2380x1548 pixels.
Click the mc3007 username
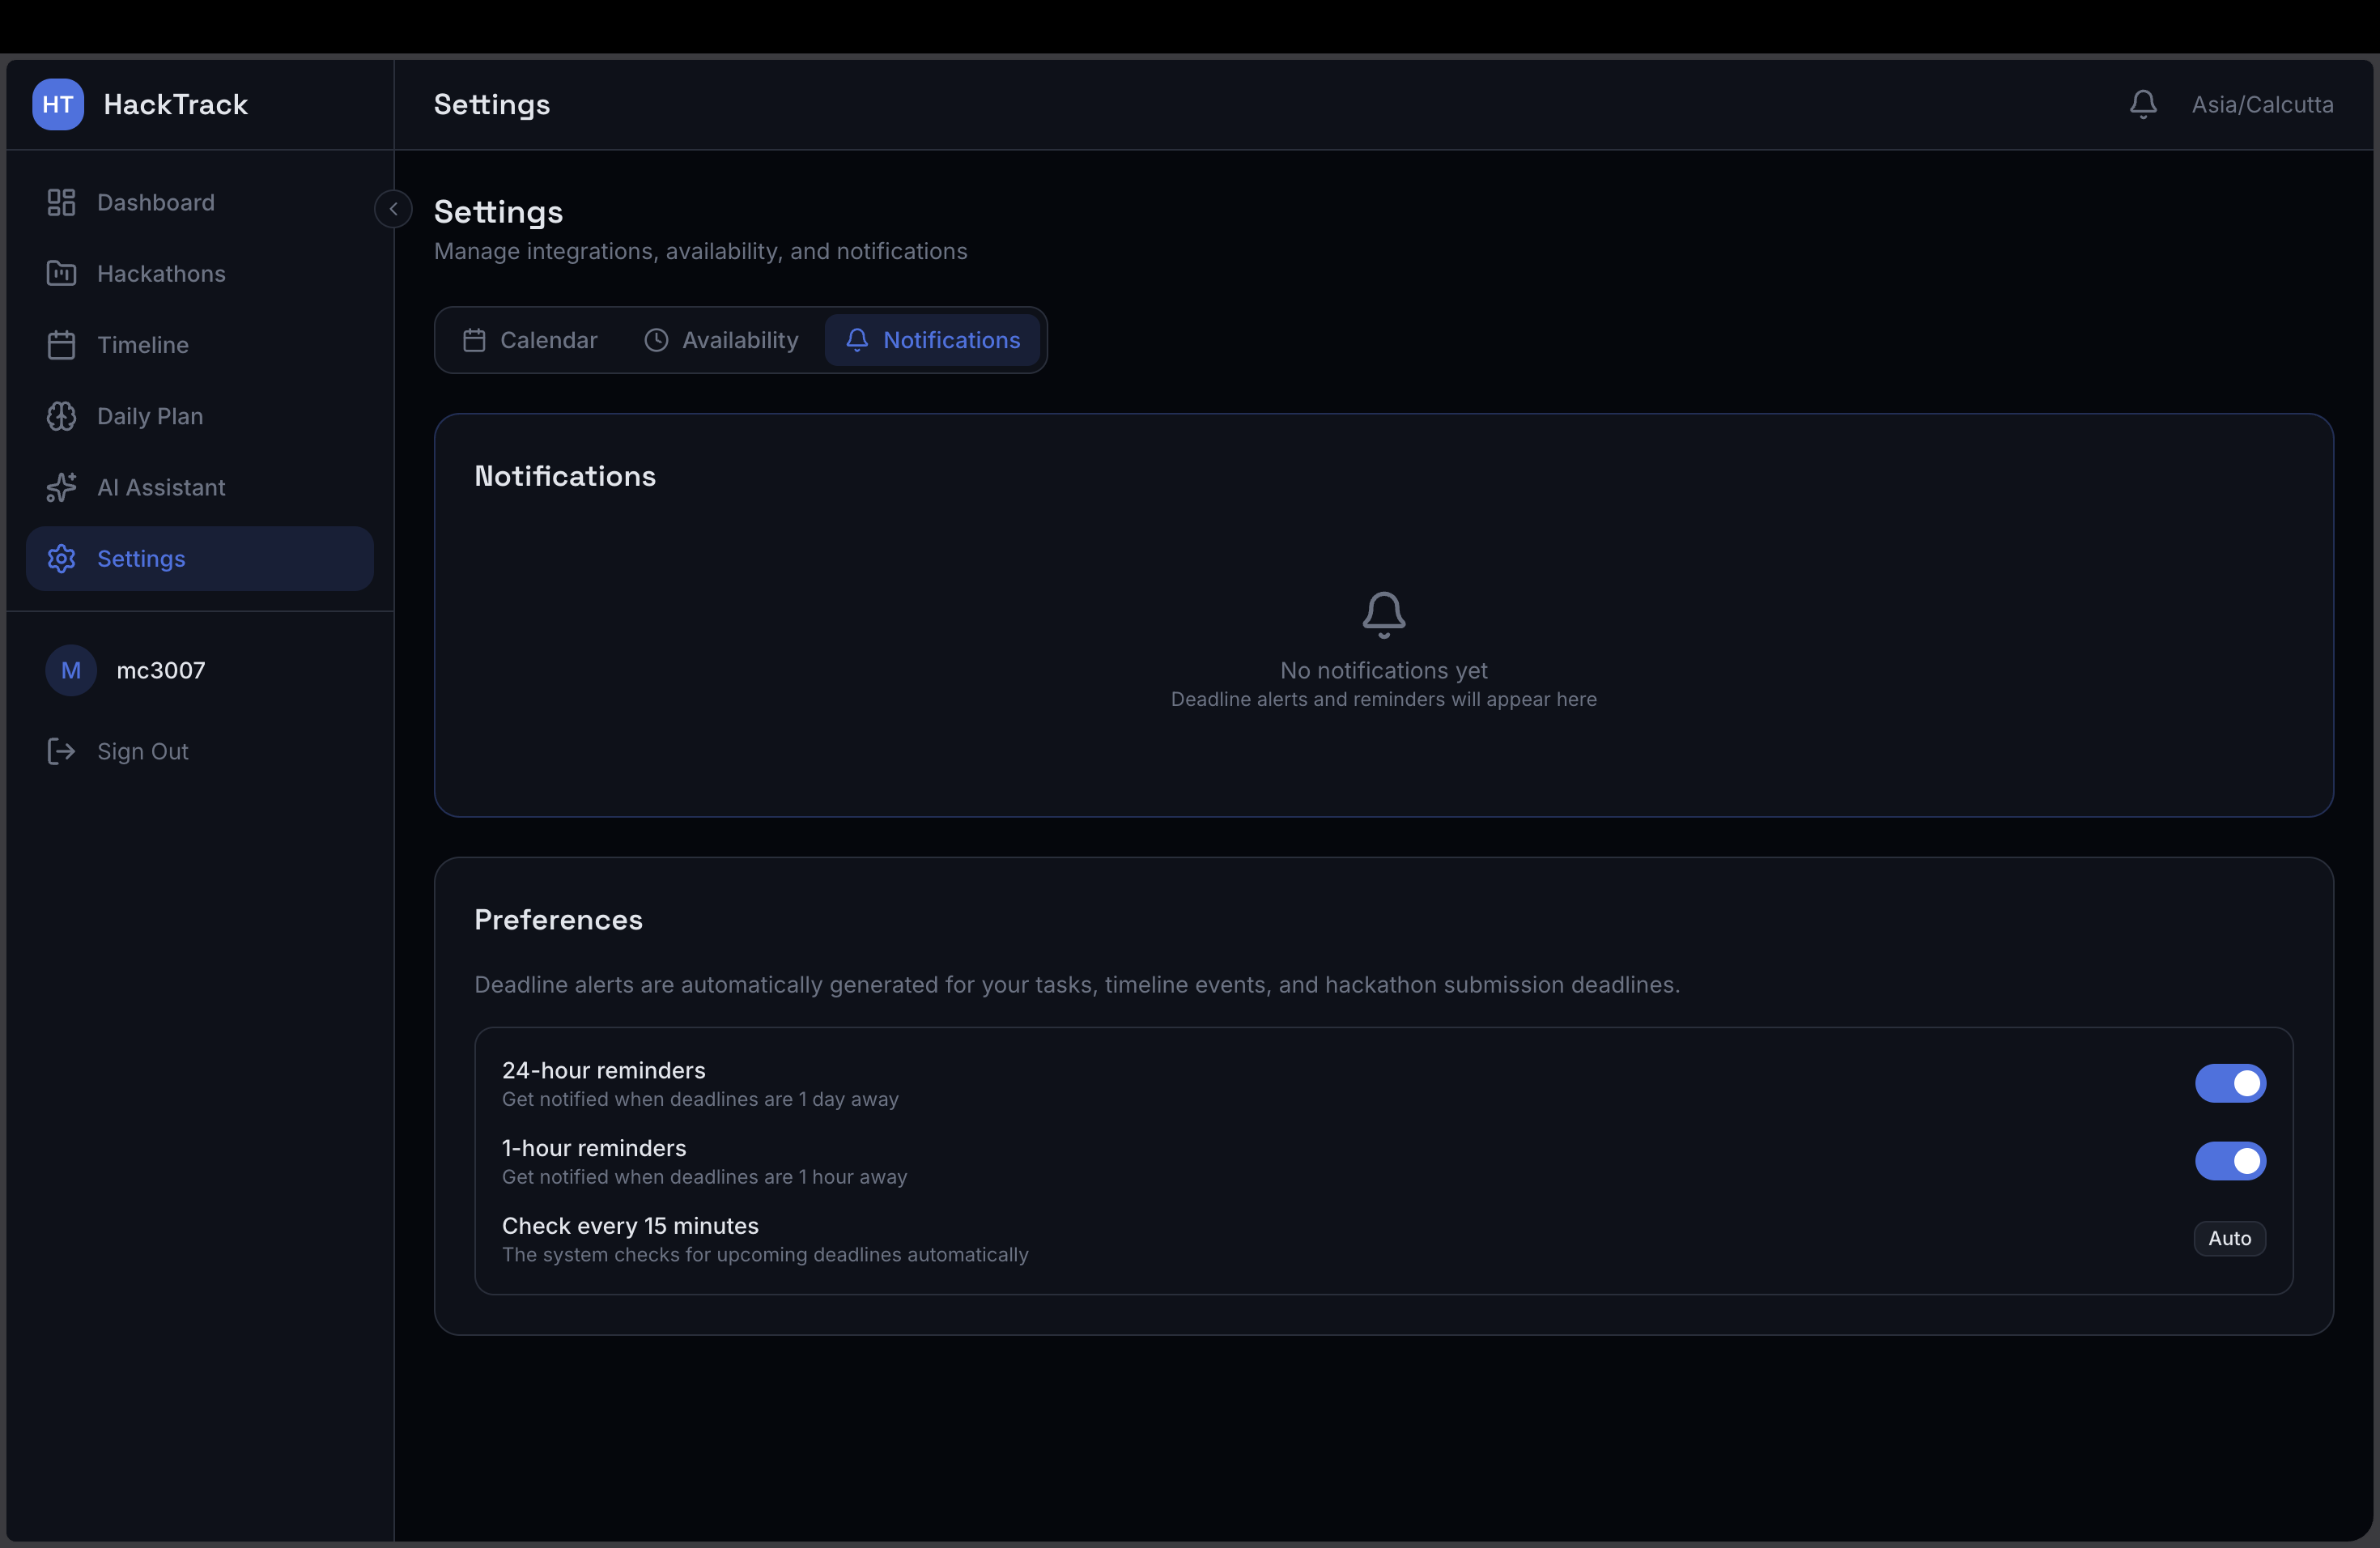(160, 670)
